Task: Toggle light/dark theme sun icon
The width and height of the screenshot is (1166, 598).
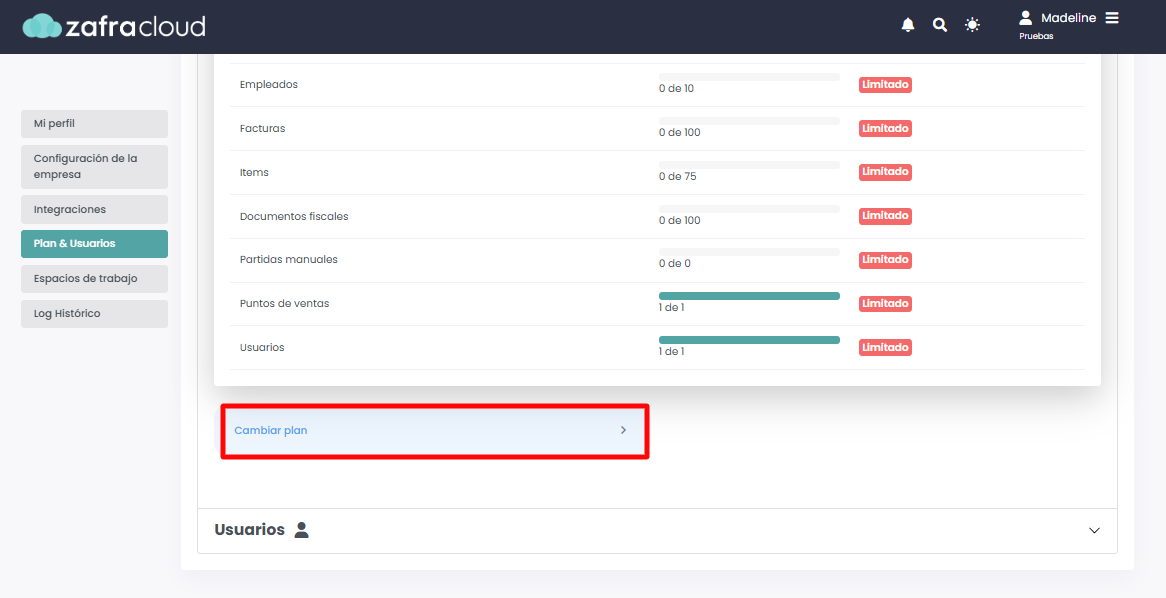Action: pyautogui.click(x=972, y=25)
